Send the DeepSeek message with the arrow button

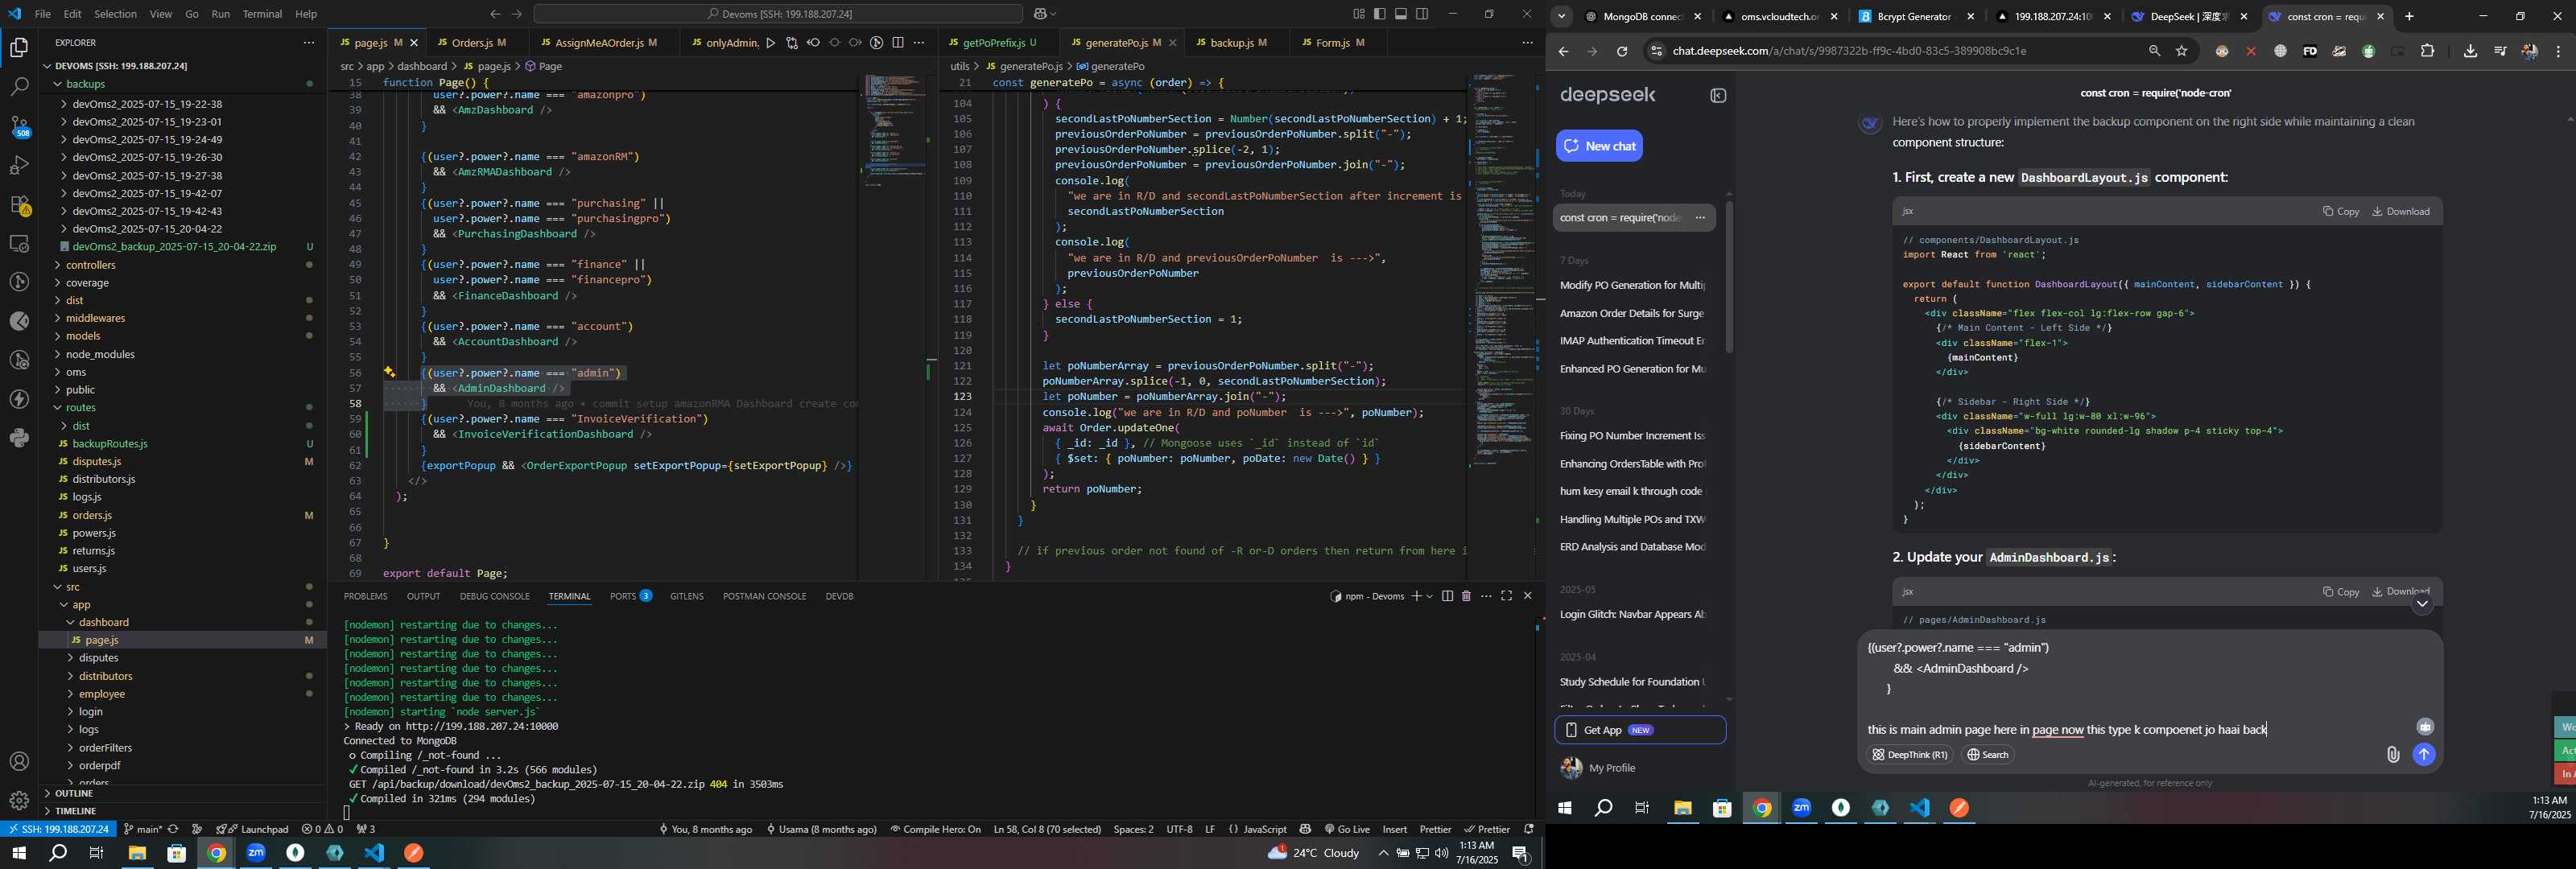tap(2424, 755)
